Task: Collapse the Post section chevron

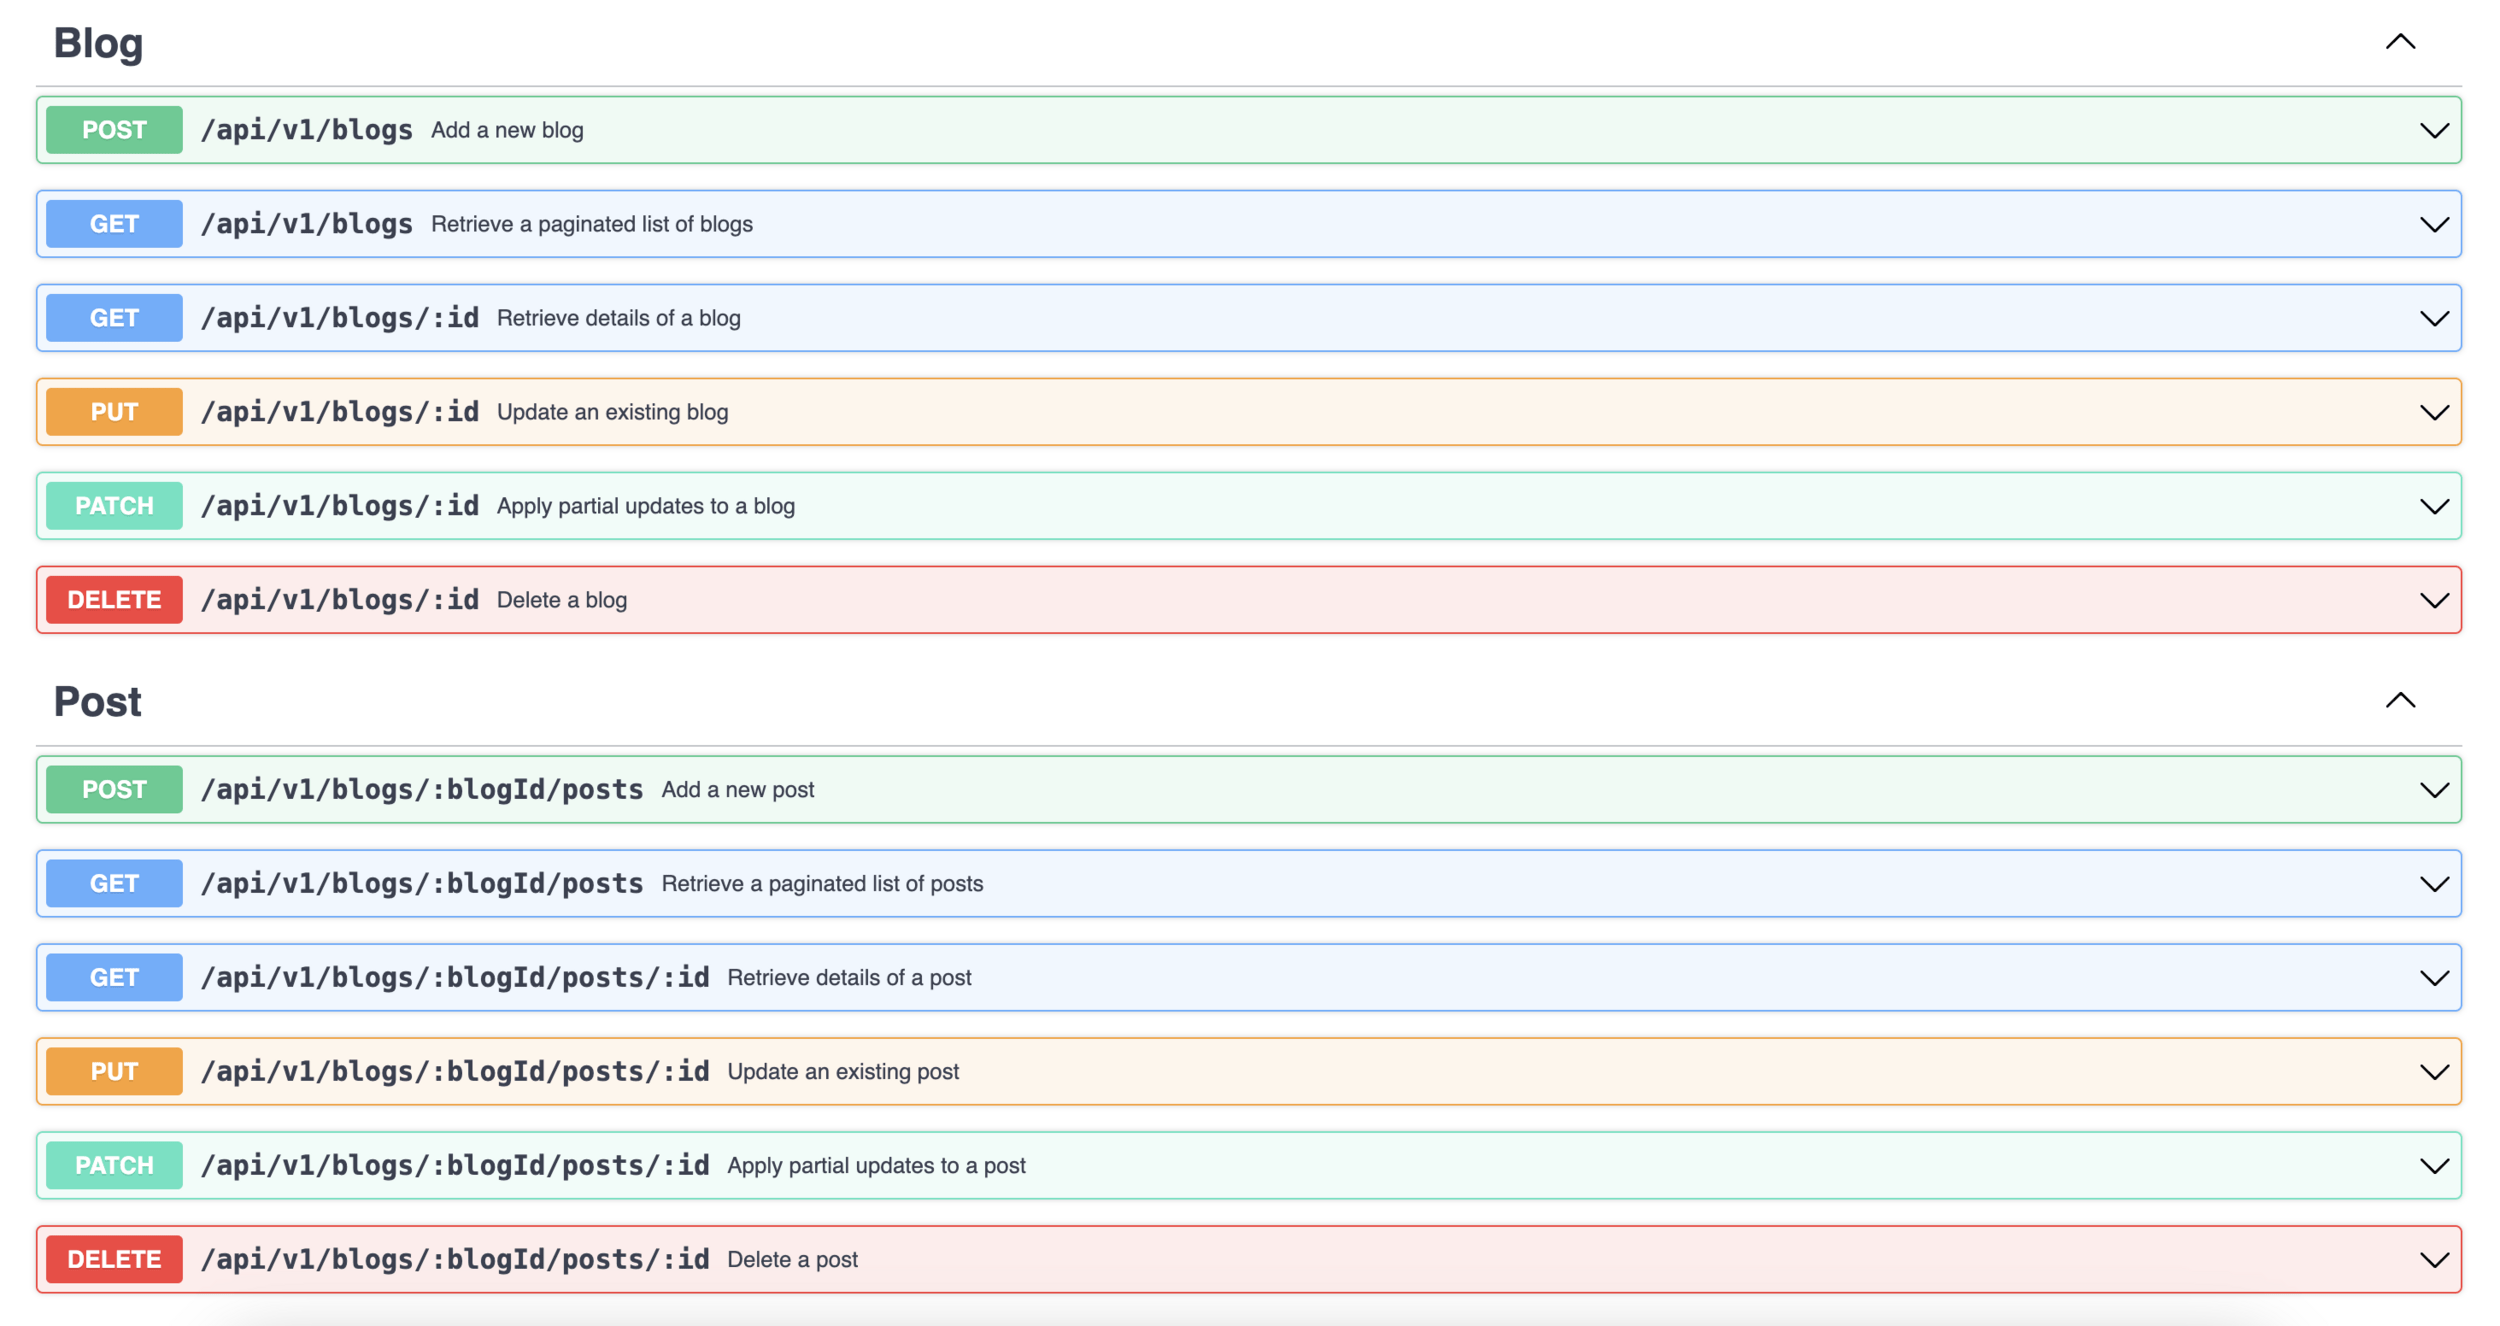Action: (x=2399, y=701)
